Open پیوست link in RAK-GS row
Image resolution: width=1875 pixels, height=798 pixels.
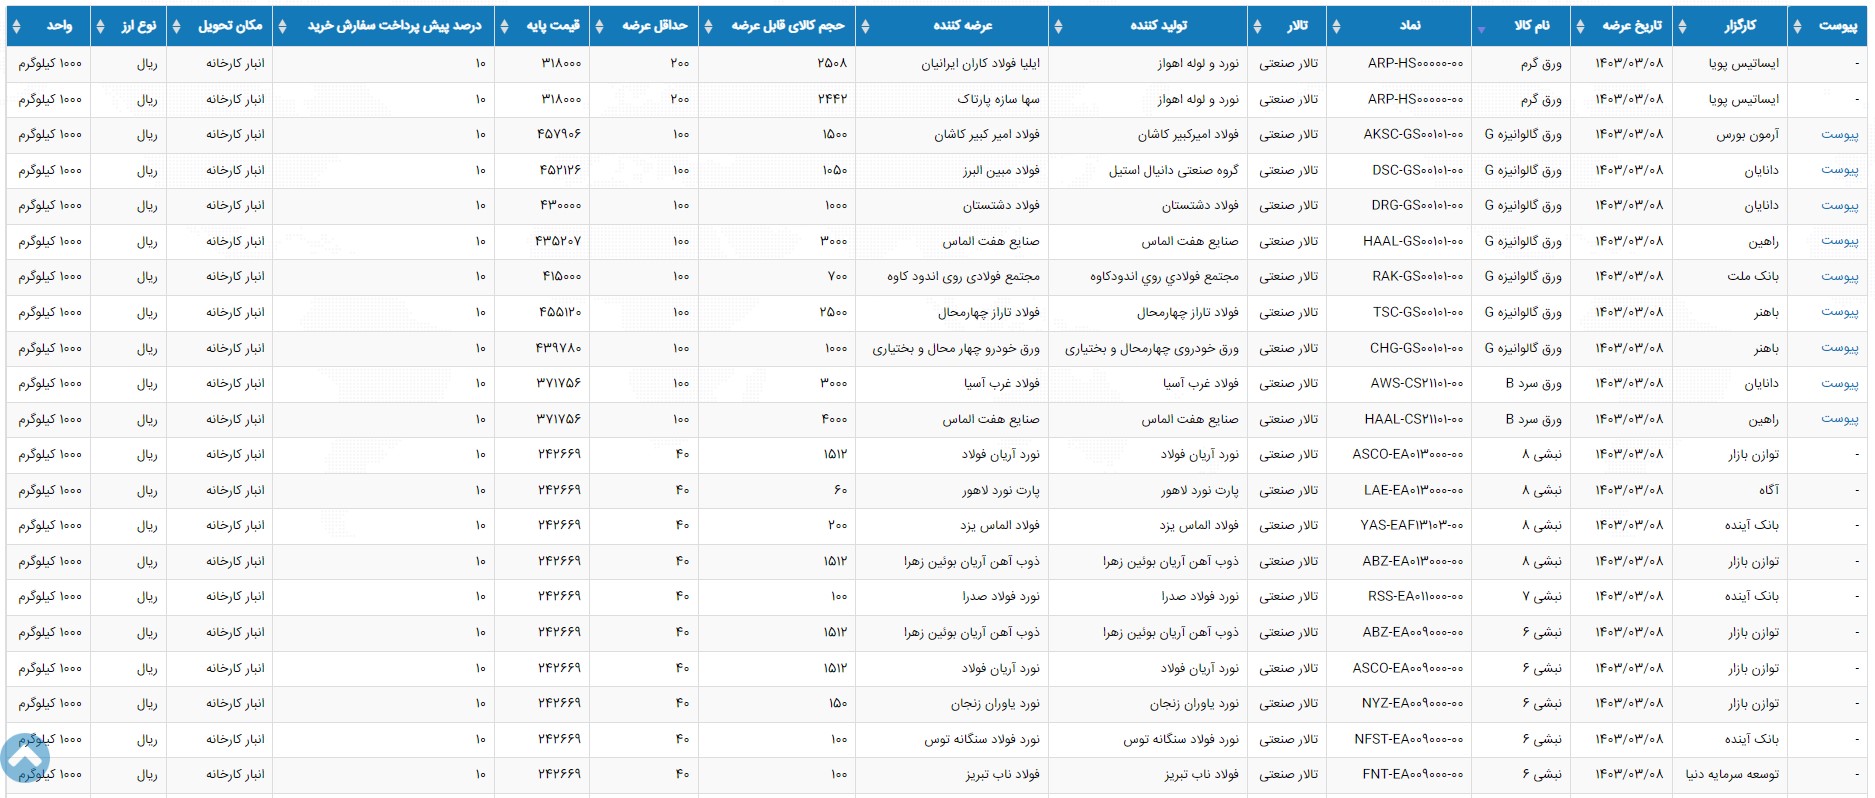[x=1839, y=276]
